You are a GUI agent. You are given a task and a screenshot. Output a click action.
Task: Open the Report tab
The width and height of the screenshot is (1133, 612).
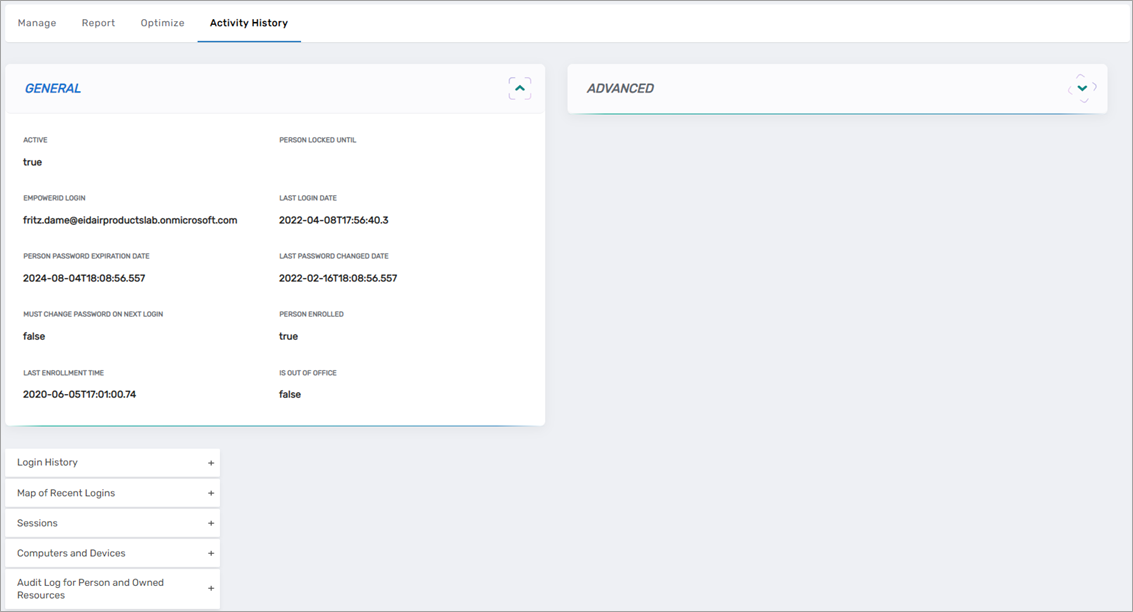(x=98, y=22)
